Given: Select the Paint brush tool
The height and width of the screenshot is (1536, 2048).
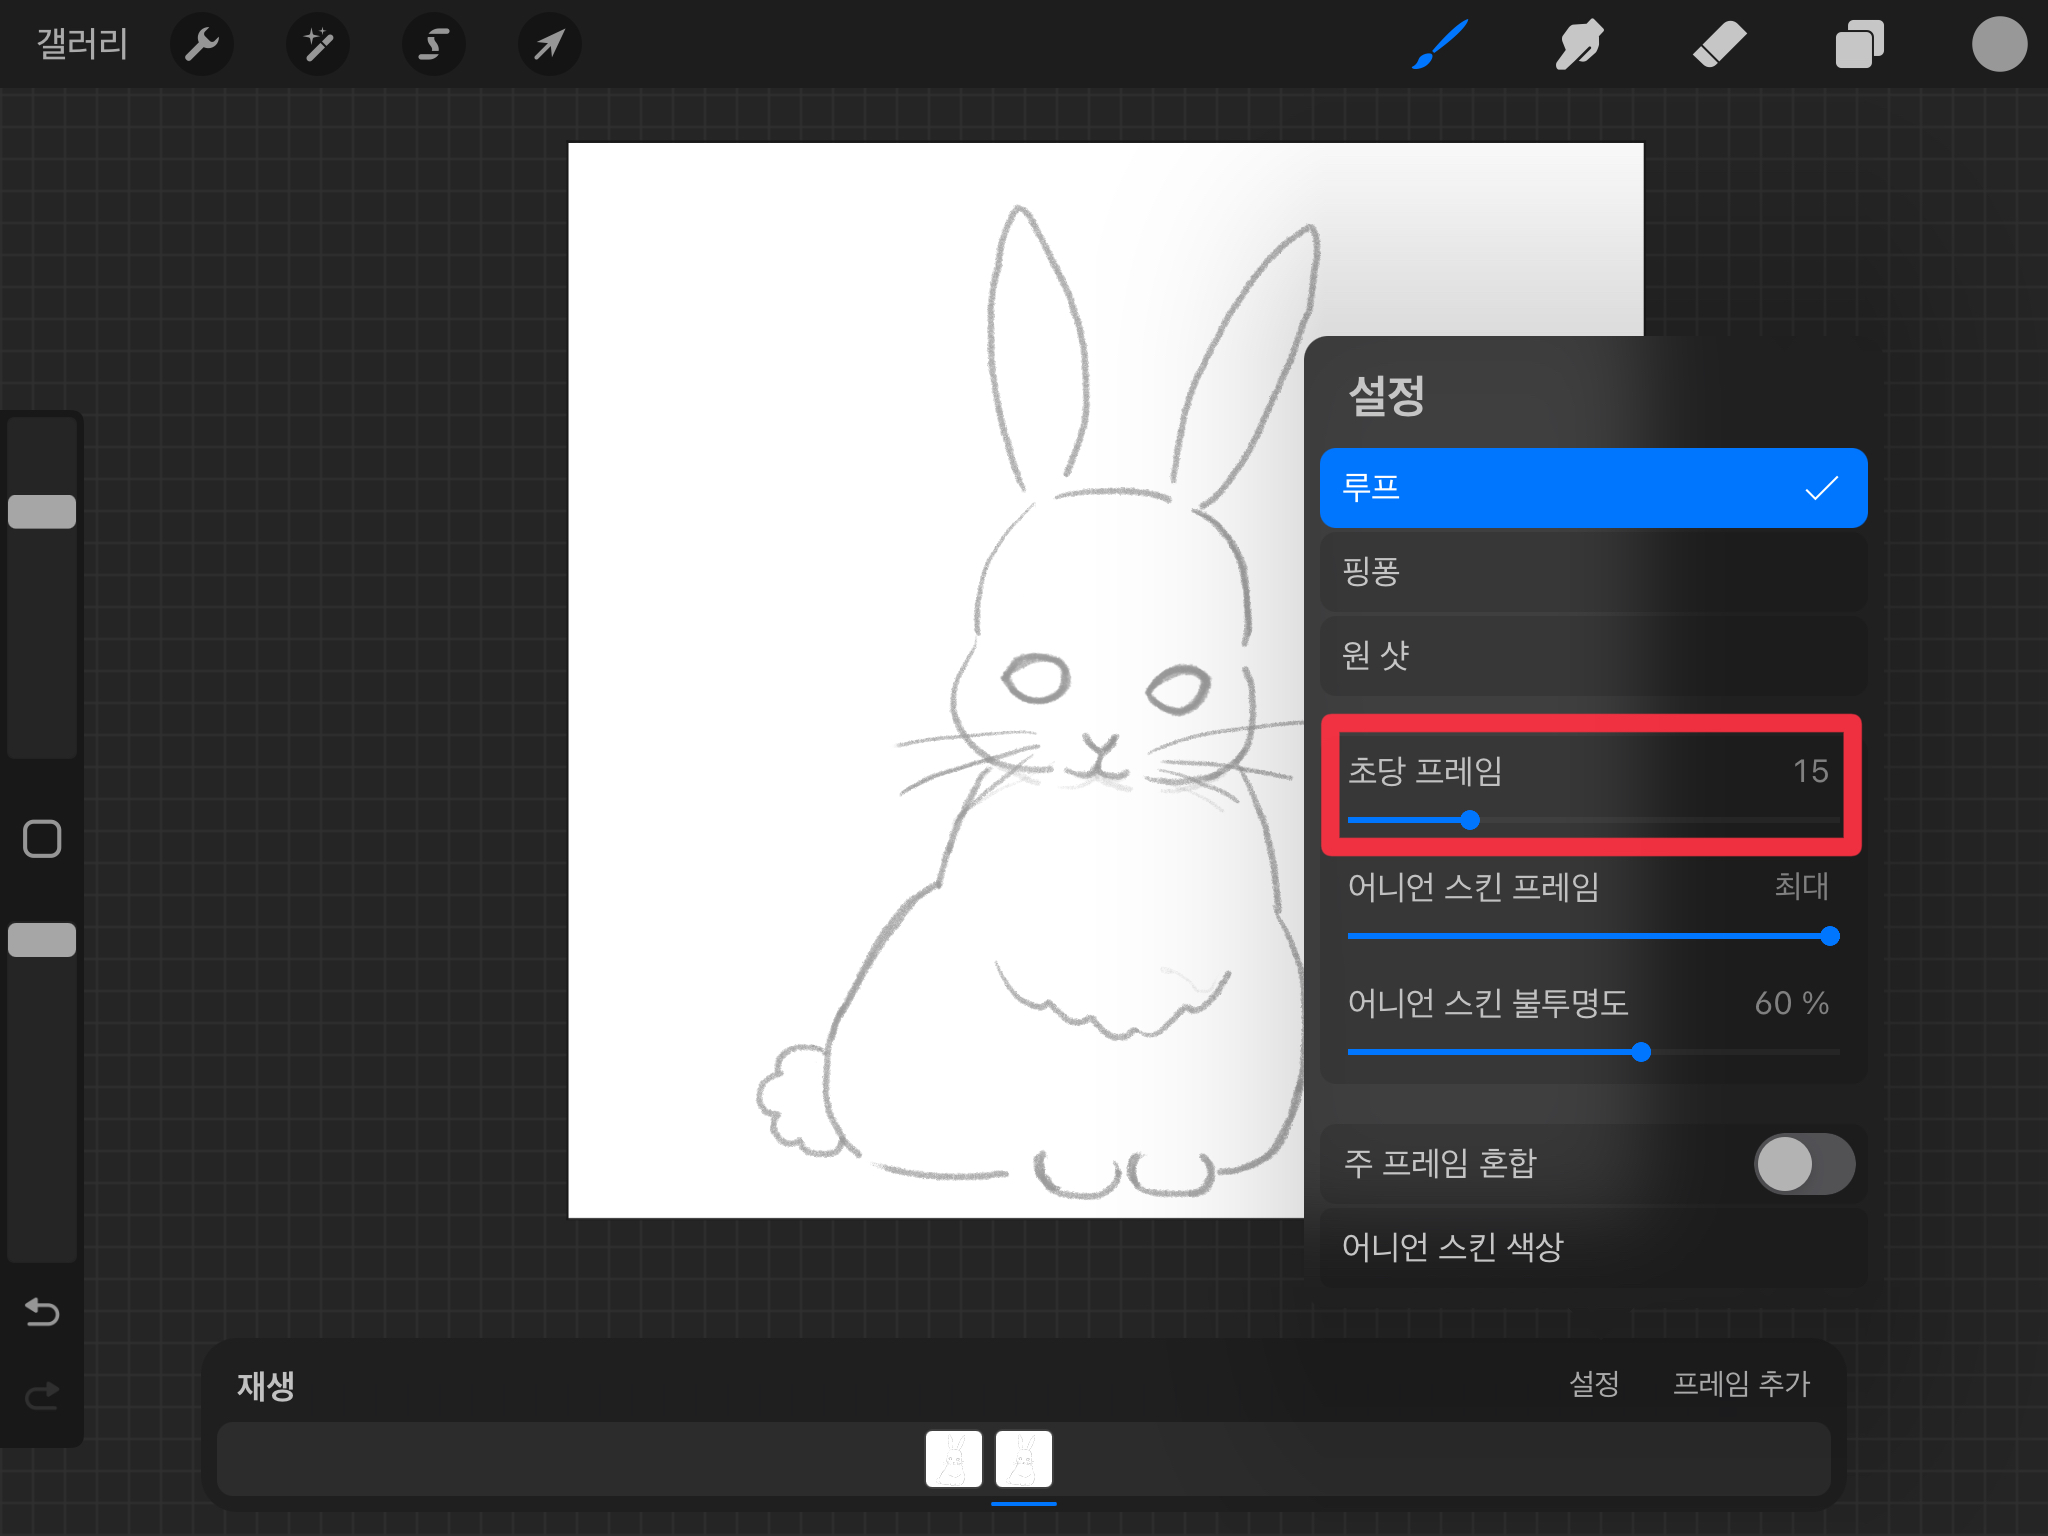Looking at the screenshot, I should click(1440, 44).
